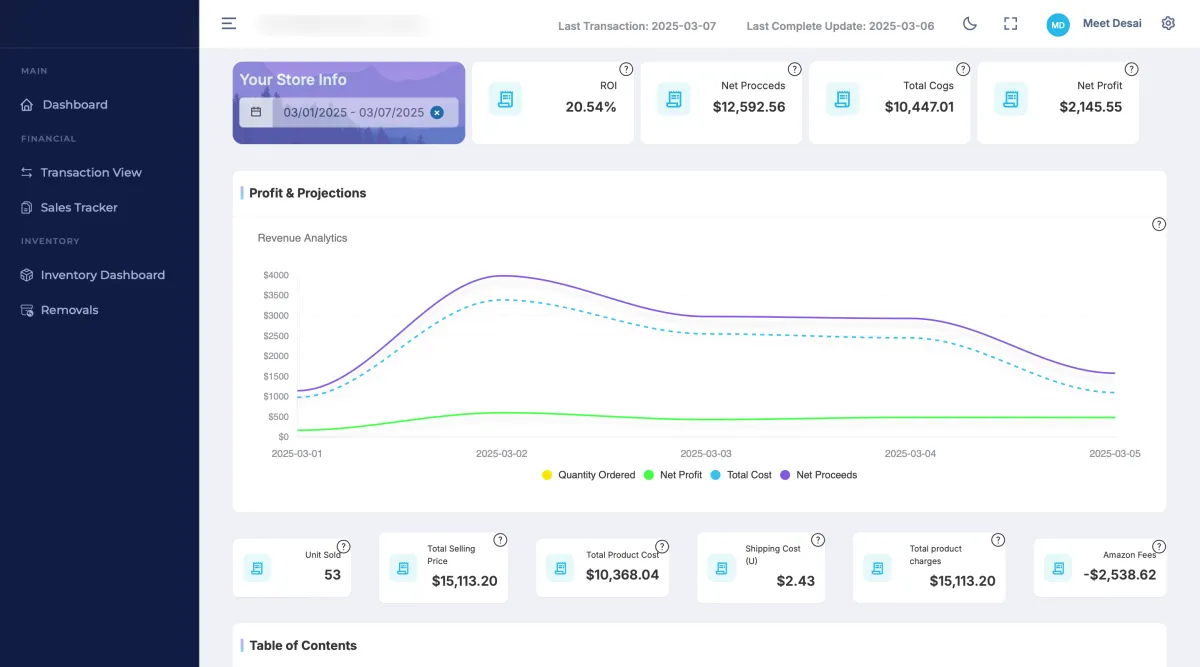The width and height of the screenshot is (1200, 667).
Task: Enter fullscreen mode via header icon
Action: [1010, 24]
